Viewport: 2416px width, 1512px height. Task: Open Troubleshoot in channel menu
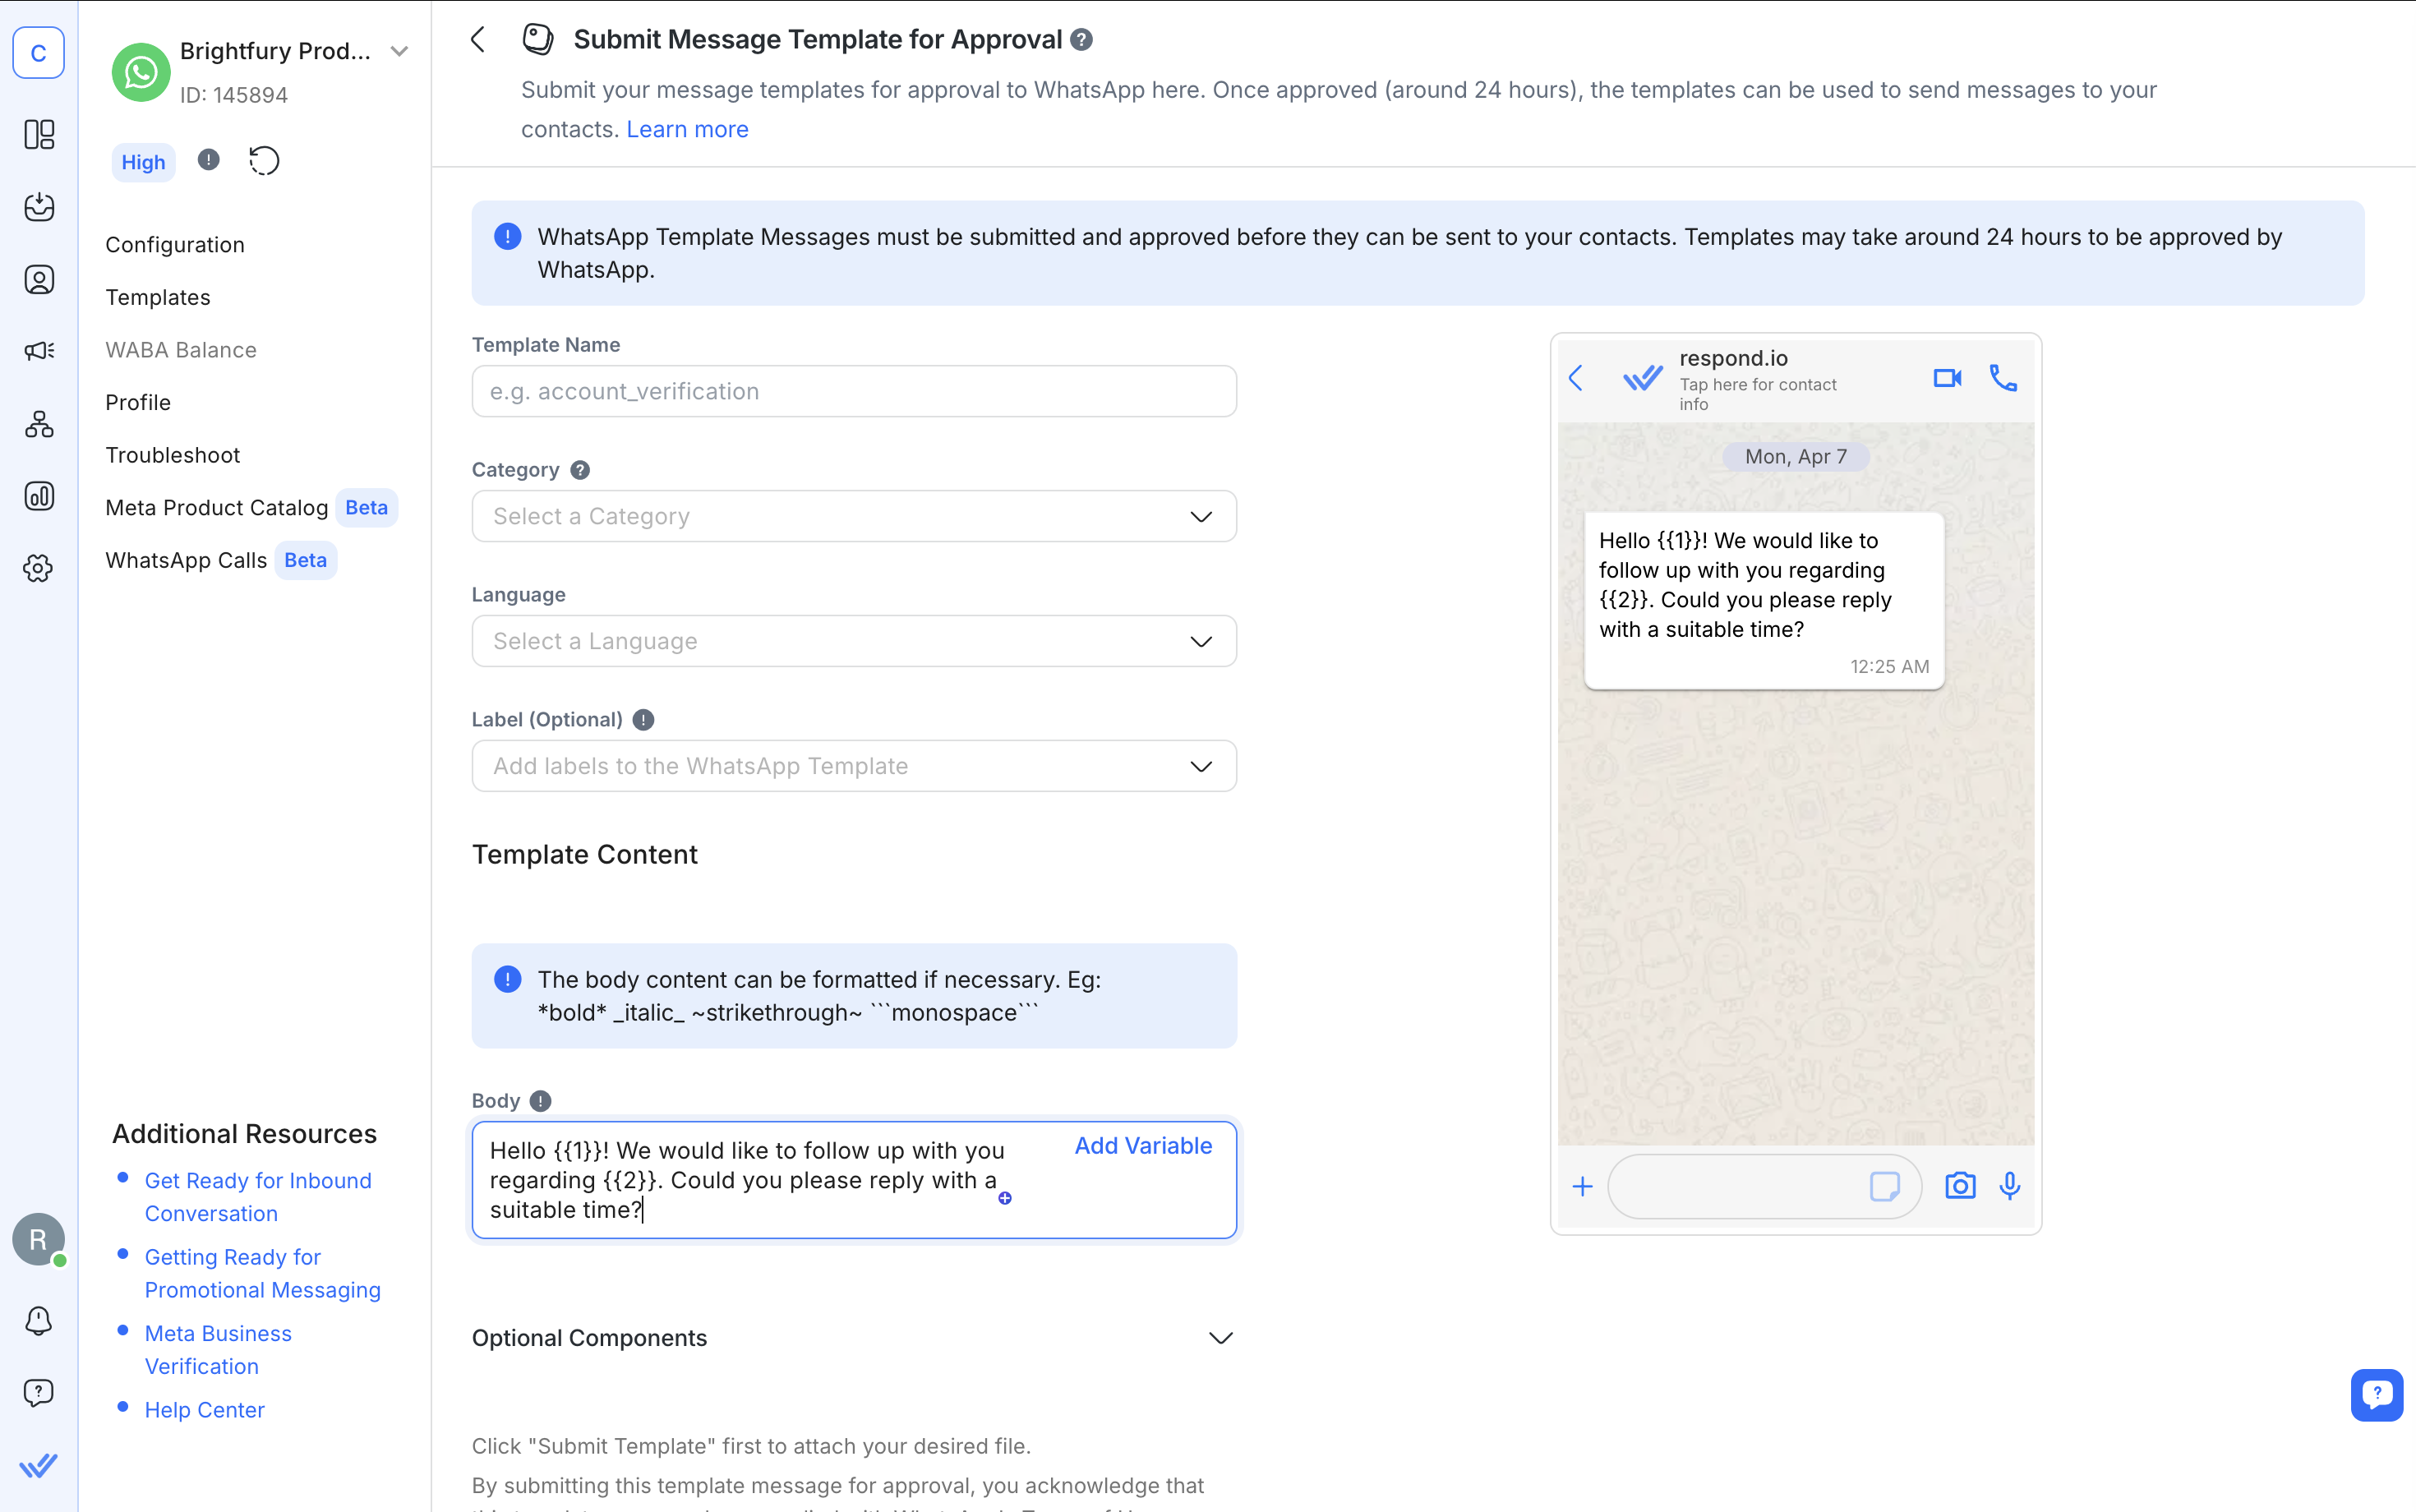point(173,455)
